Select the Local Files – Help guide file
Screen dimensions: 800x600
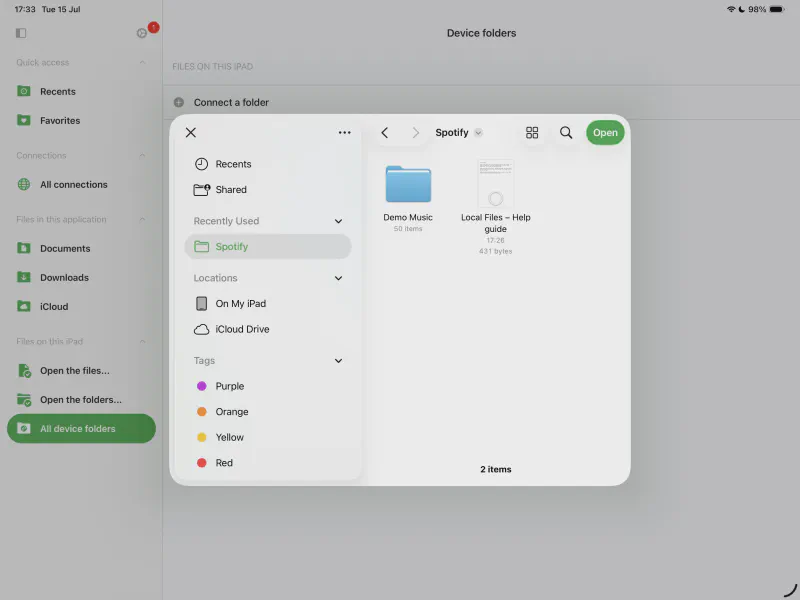click(x=496, y=185)
